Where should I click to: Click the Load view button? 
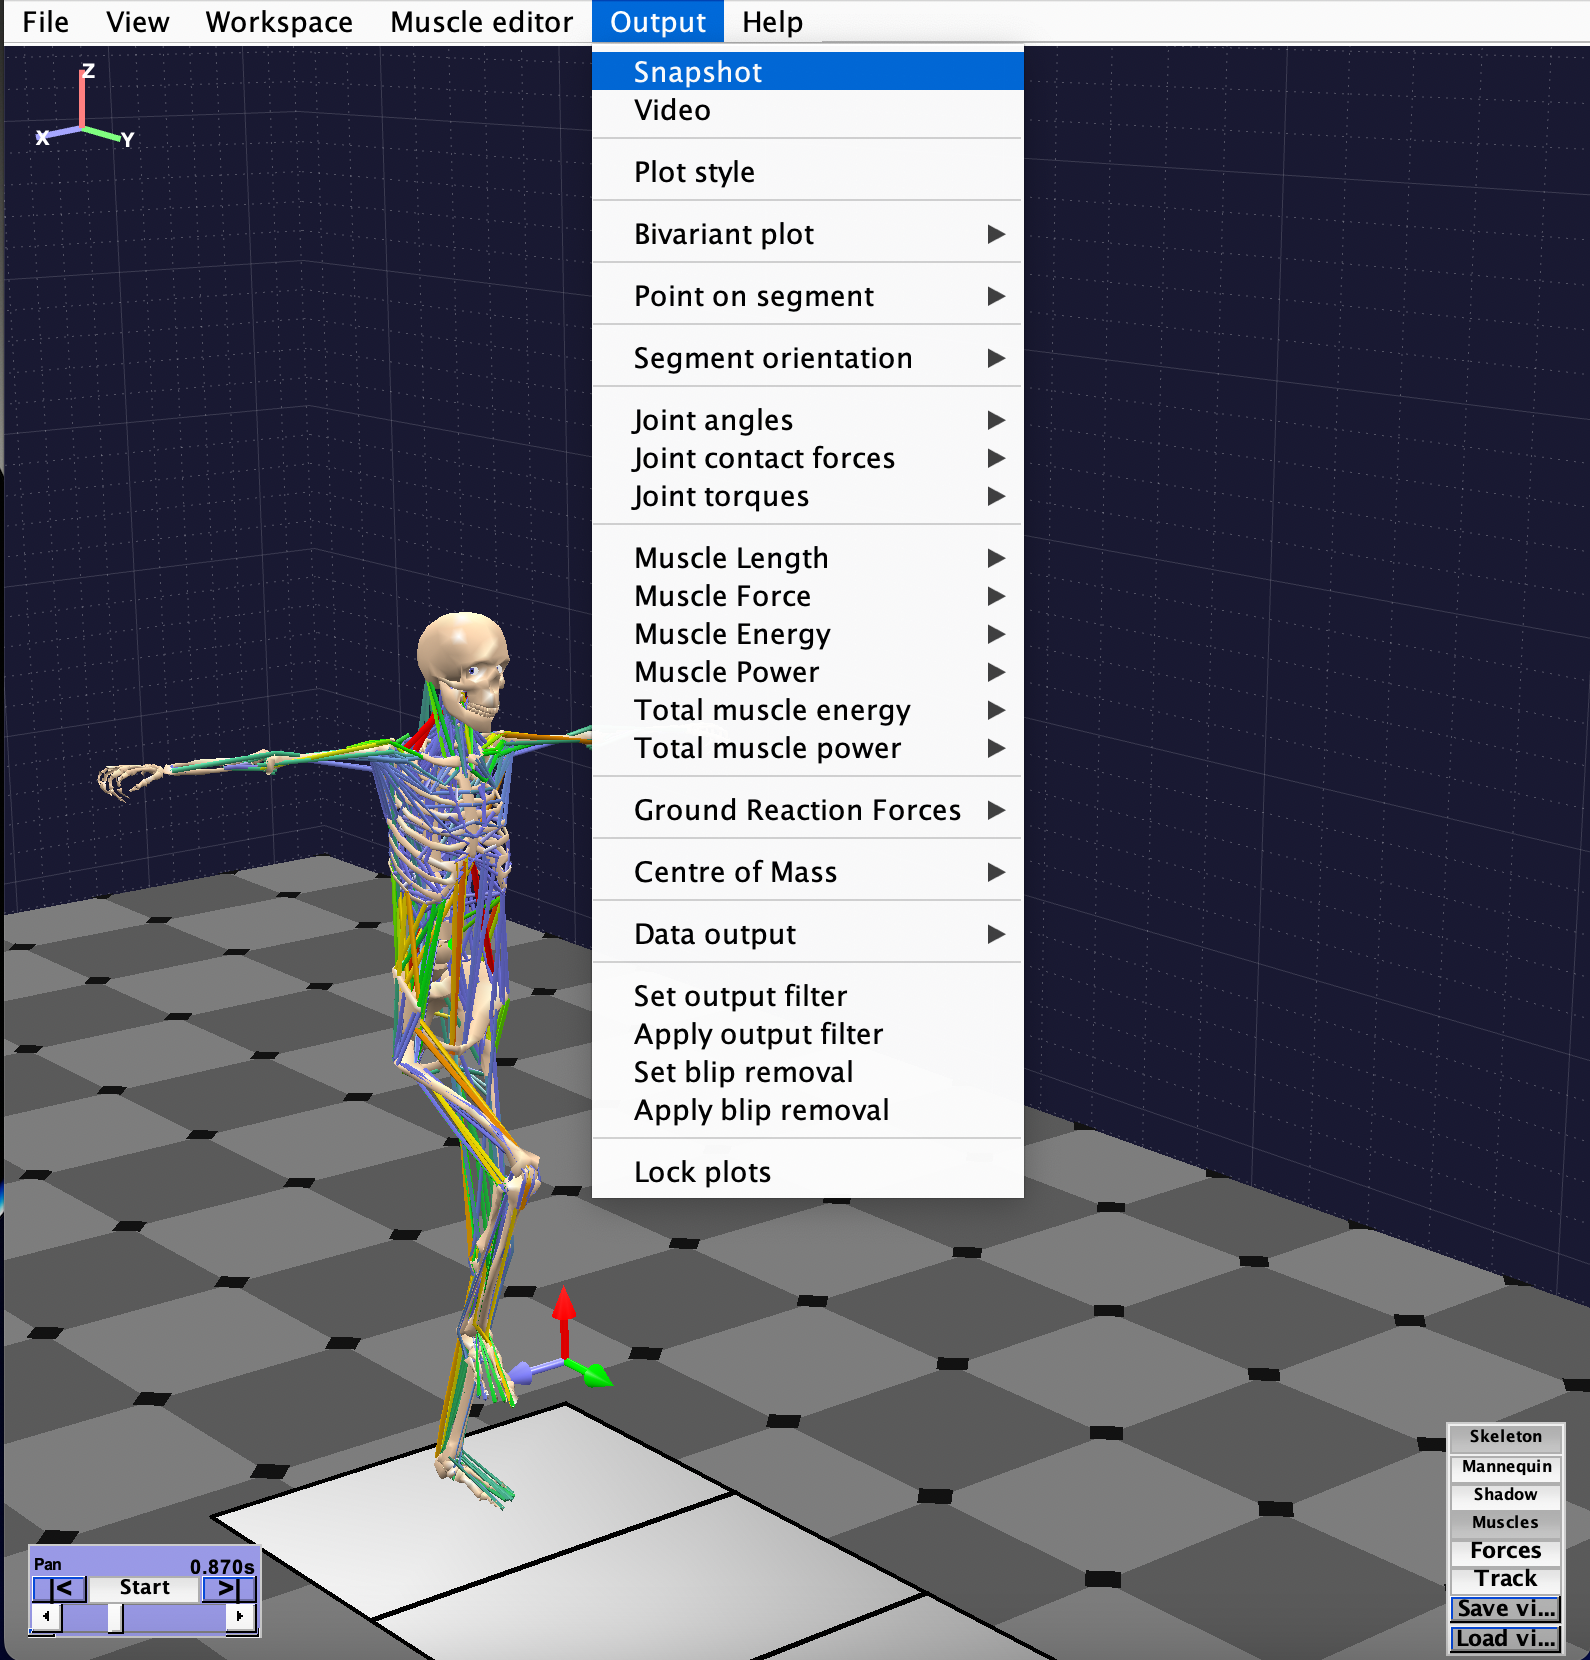click(1505, 1638)
